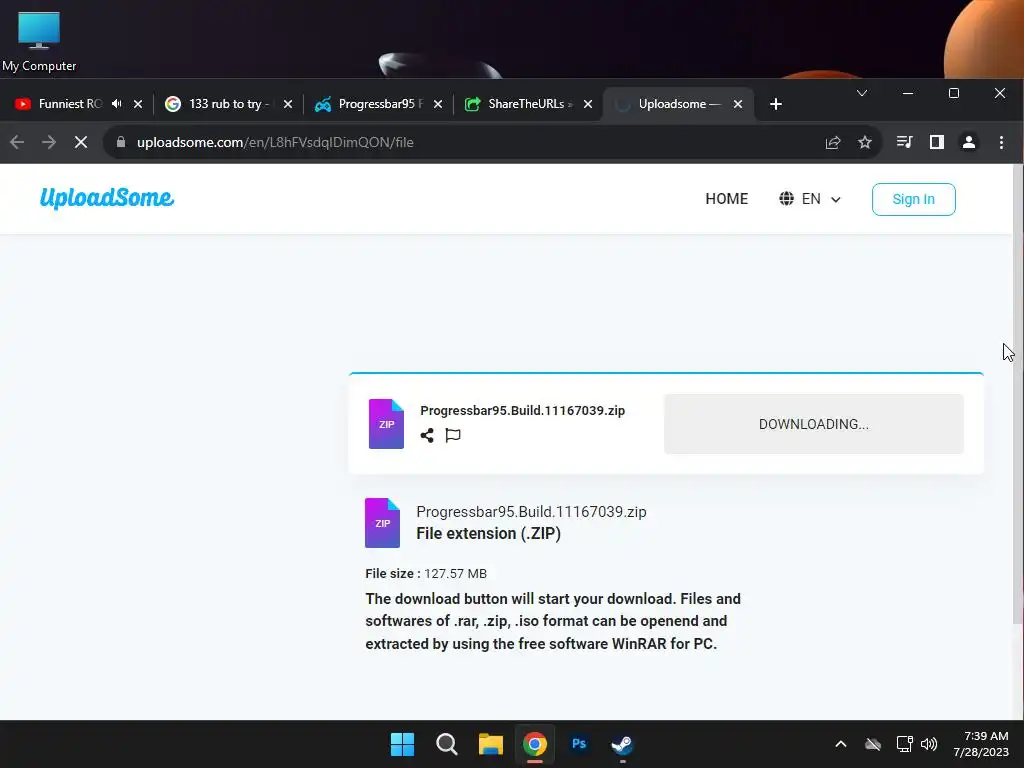Open Chrome three-dot menu
The image size is (1024, 768).
[x=1001, y=142]
